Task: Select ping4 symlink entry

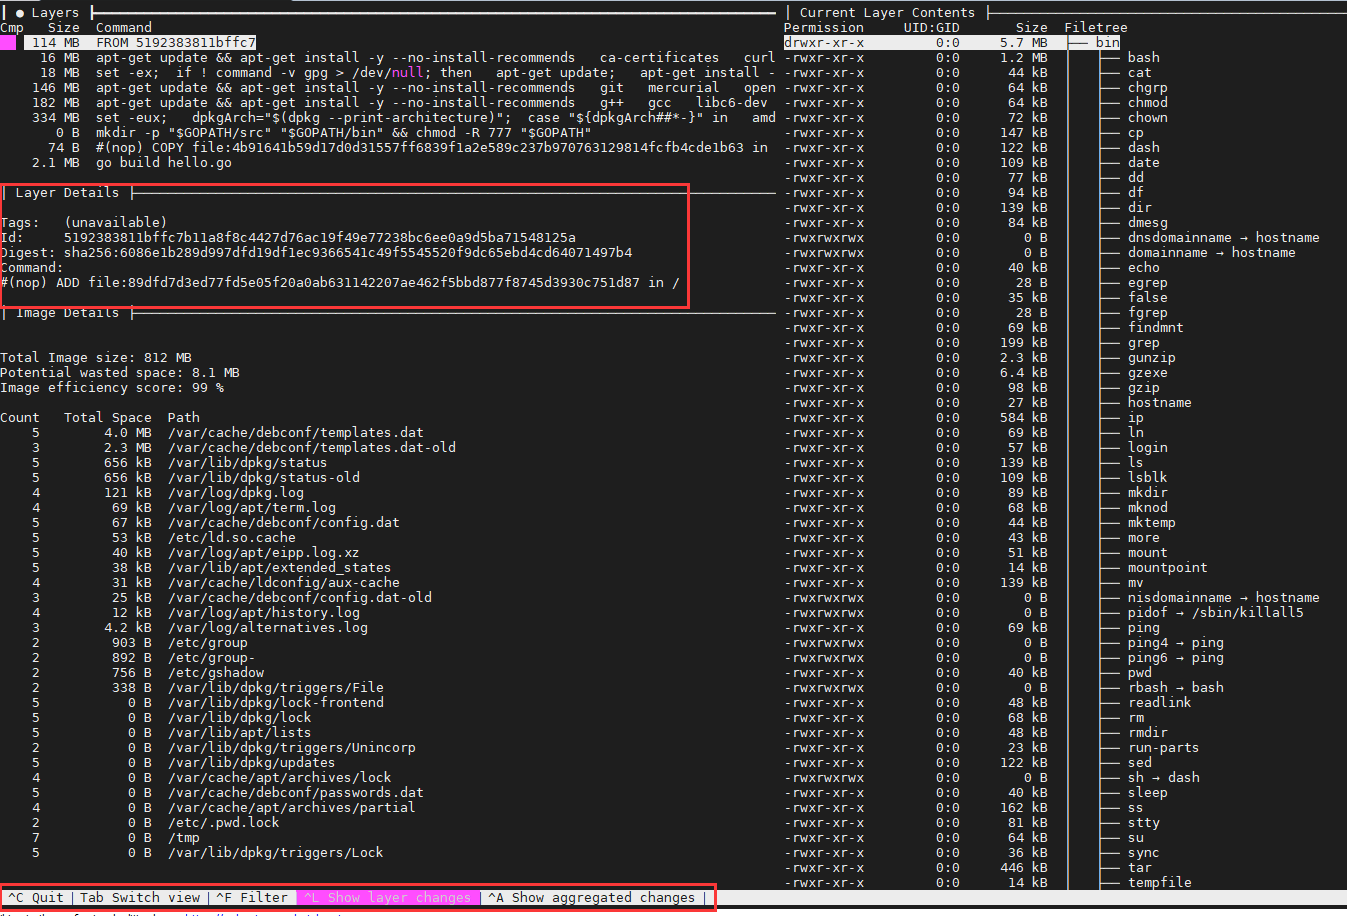Action: click(1176, 643)
